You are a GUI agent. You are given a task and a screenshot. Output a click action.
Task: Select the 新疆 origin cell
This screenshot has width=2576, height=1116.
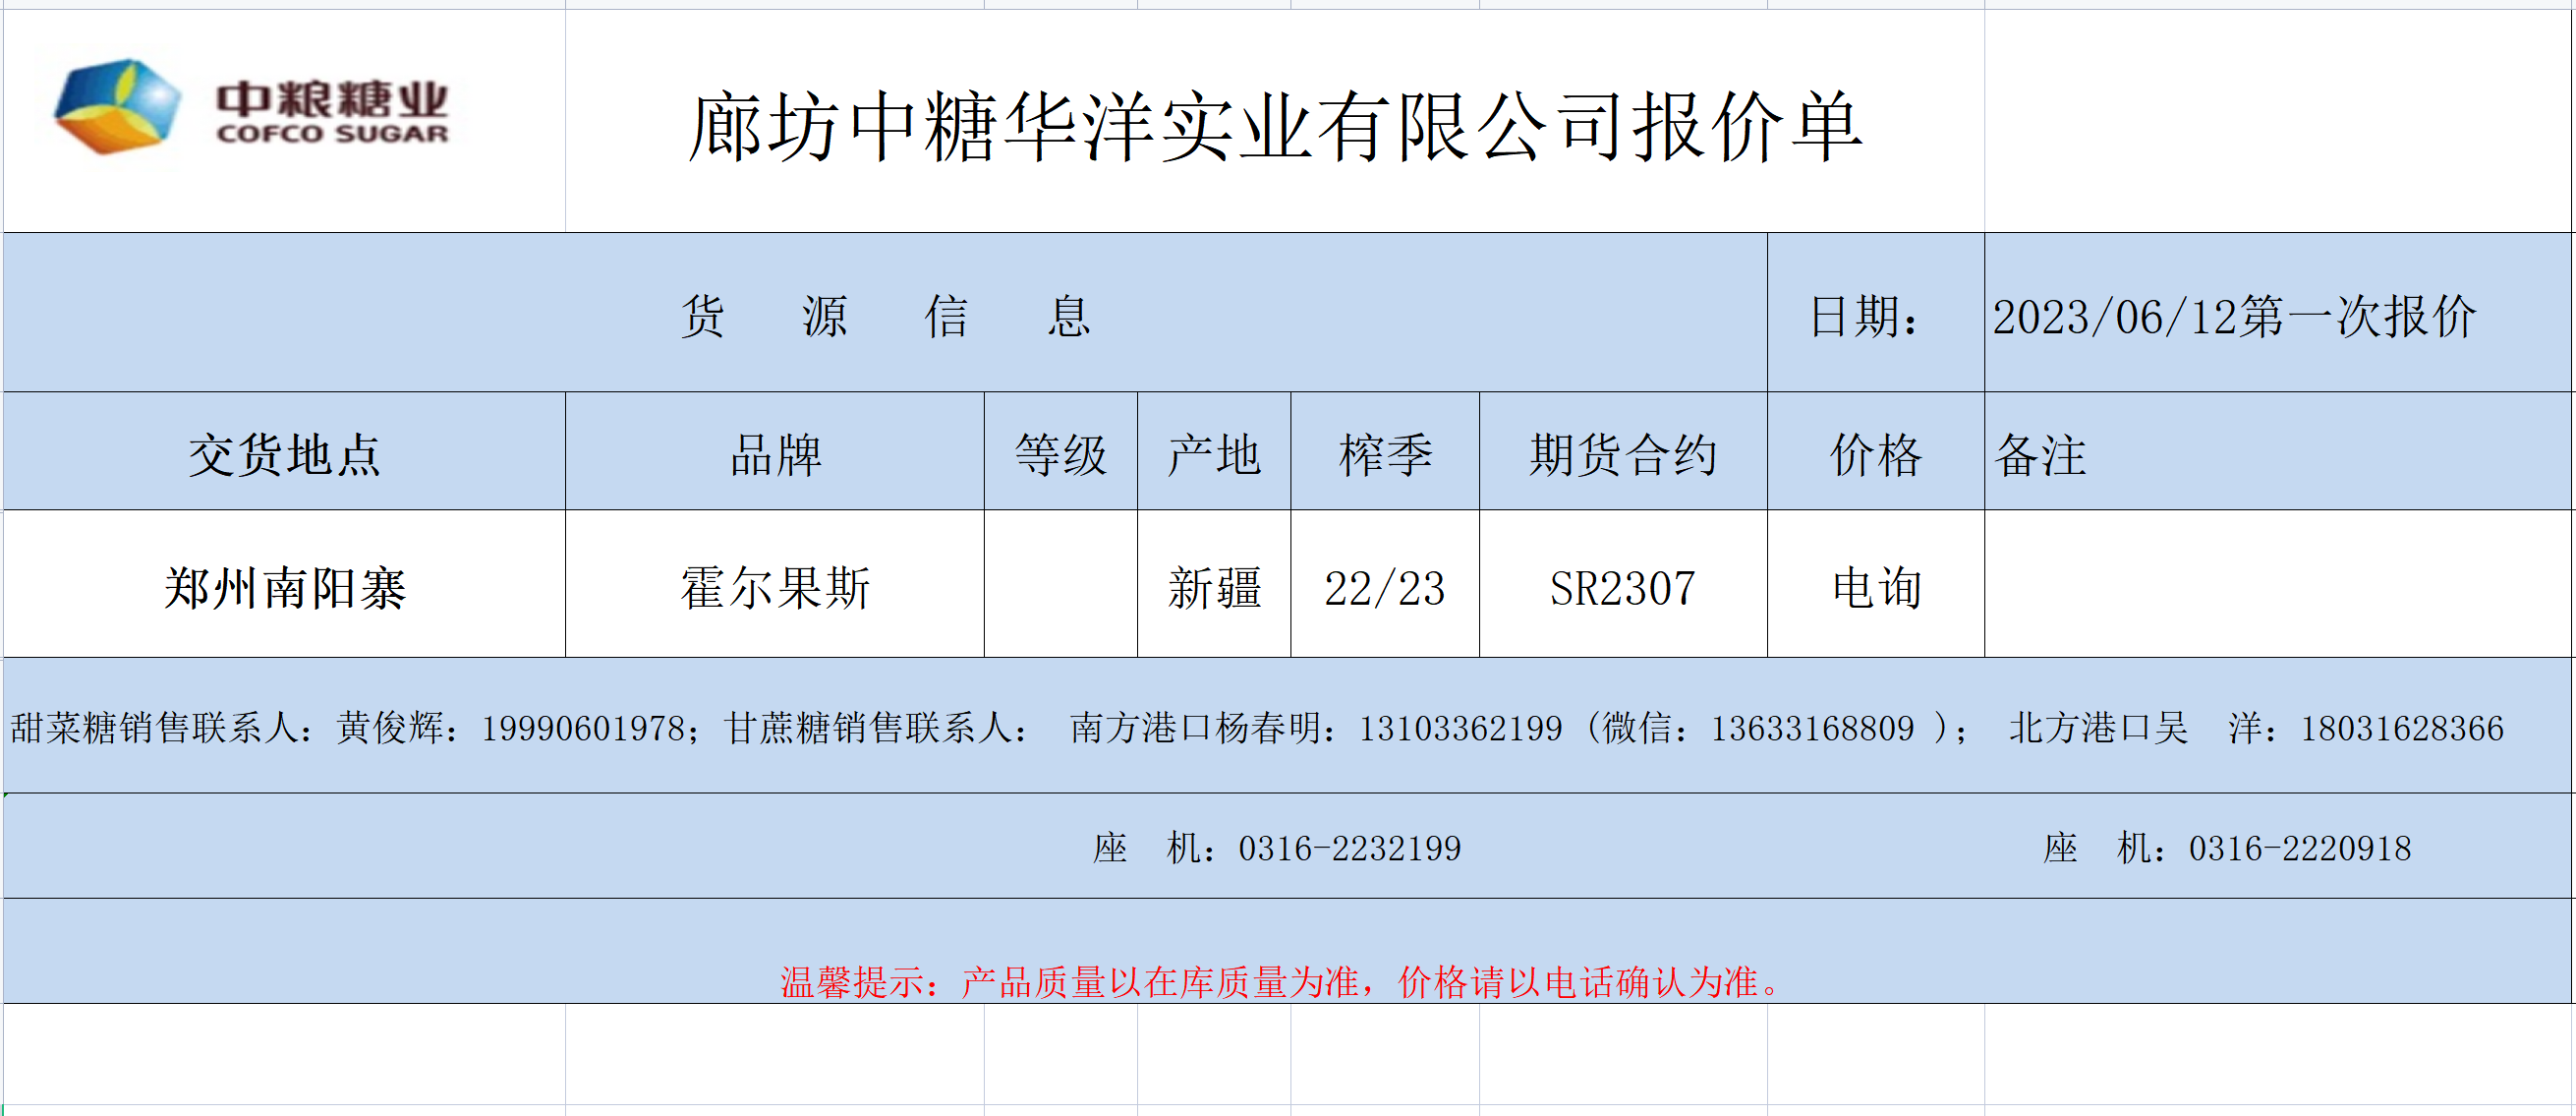click(x=1213, y=588)
